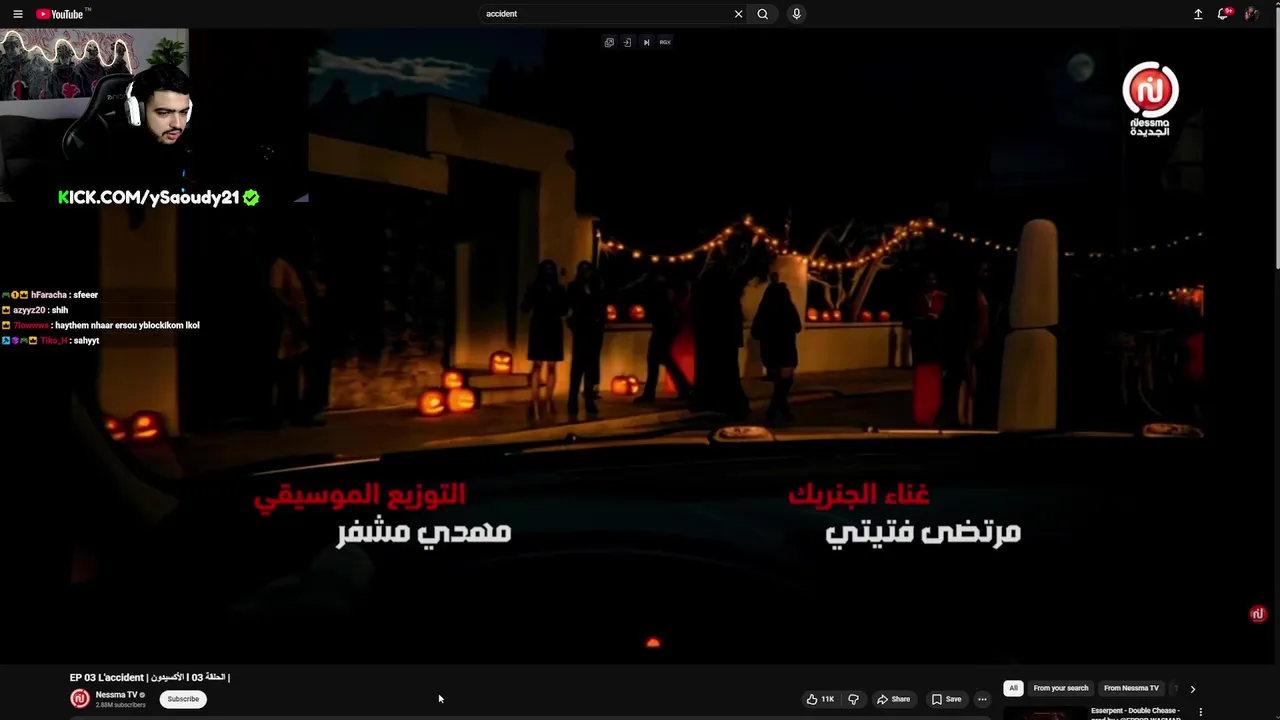
Task: Show more chips with right chevron
Action: [1192, 688]
